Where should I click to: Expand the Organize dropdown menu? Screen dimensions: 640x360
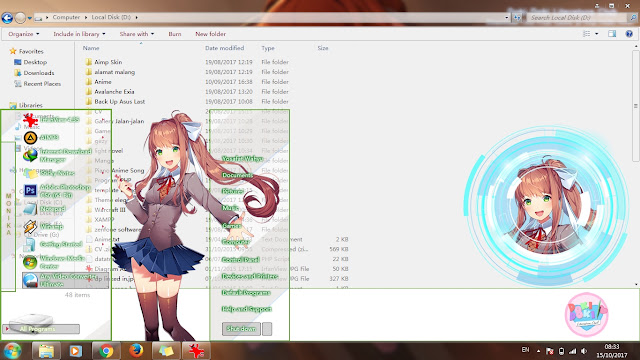24,34
